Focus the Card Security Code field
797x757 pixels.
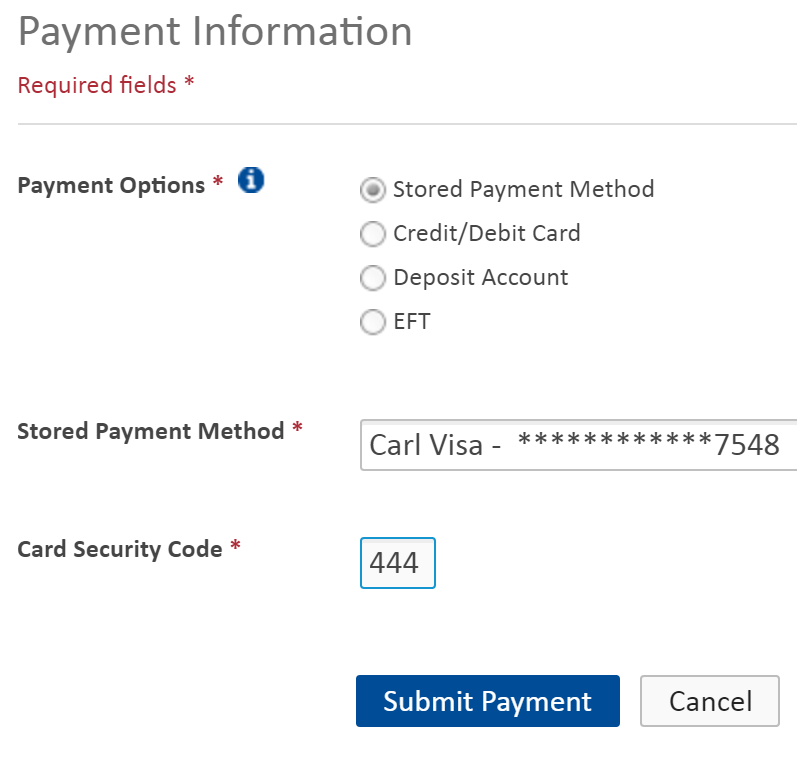coord(397,563)
